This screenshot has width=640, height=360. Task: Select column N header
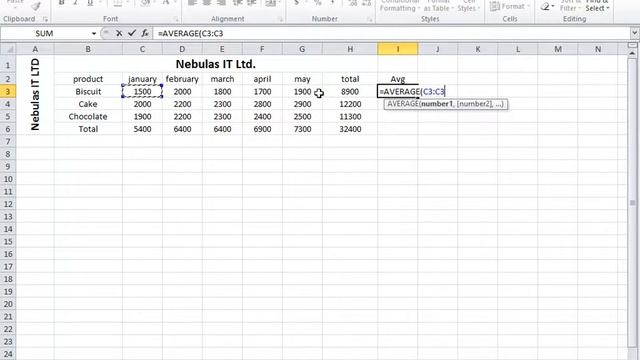(598, 49)
